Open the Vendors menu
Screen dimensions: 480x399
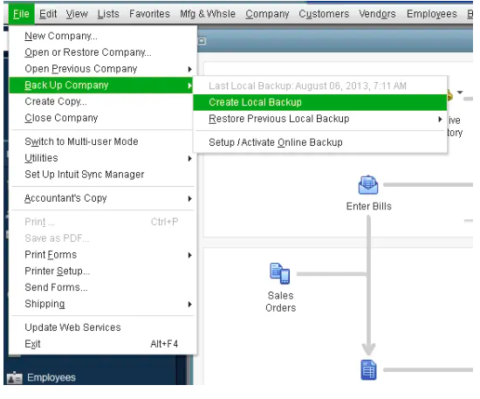click(x=377, y=14)
